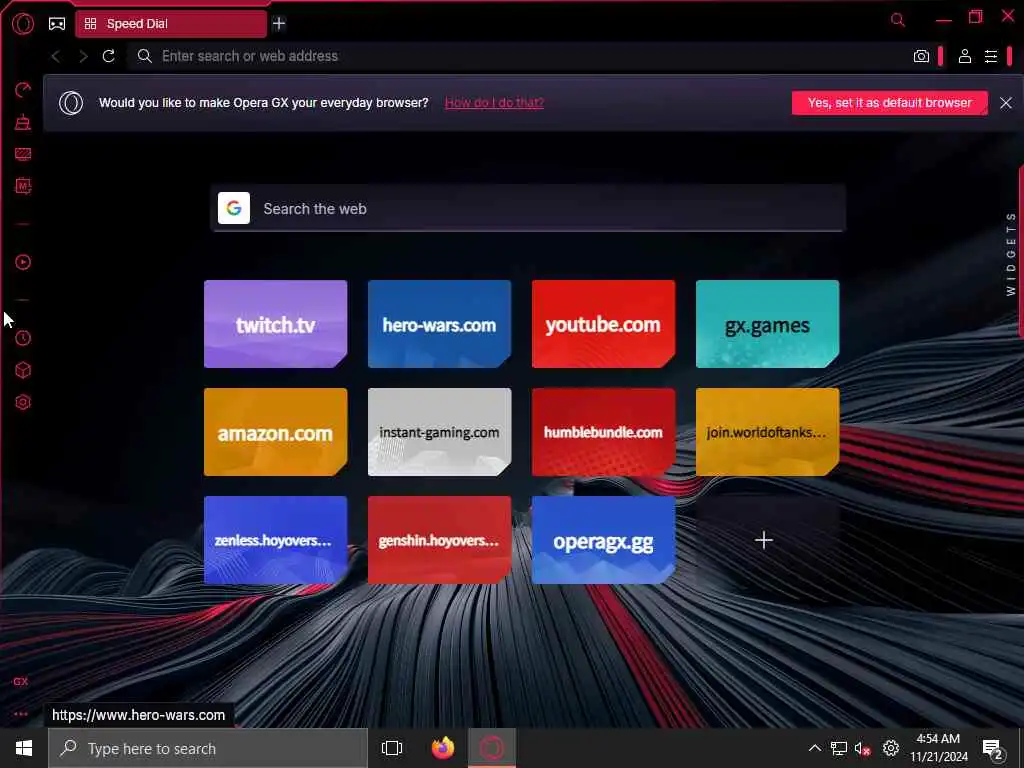Open the amazon.com speed dial tile

coord(276,432)
